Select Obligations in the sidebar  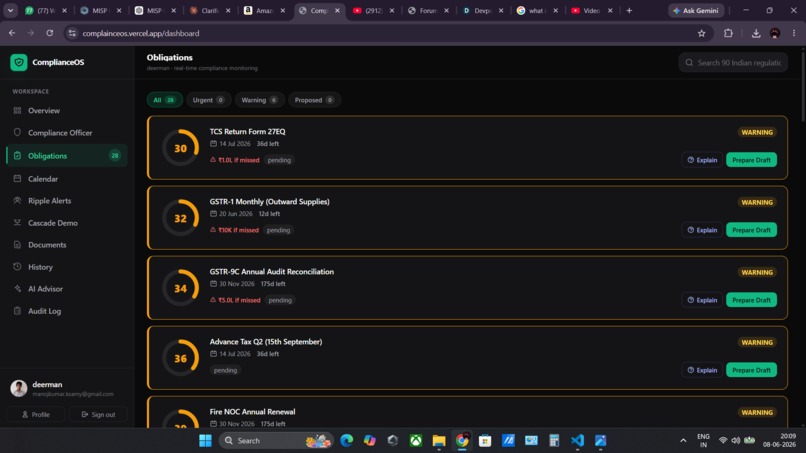(x=67, y=155)
